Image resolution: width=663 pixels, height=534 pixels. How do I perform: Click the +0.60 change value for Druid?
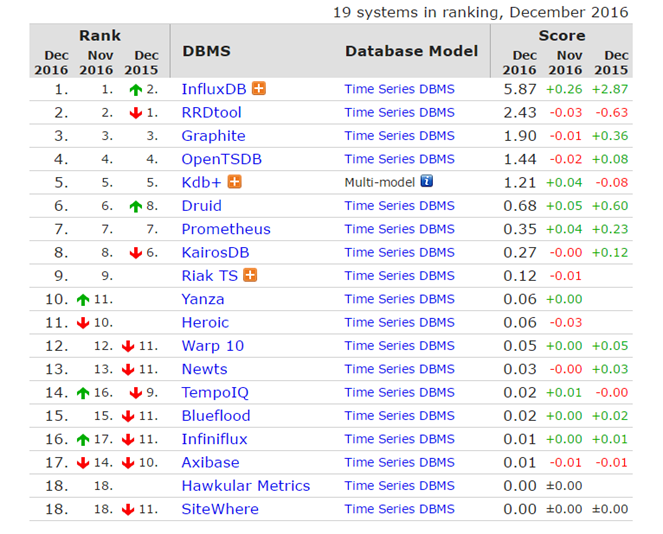point(610,206)
